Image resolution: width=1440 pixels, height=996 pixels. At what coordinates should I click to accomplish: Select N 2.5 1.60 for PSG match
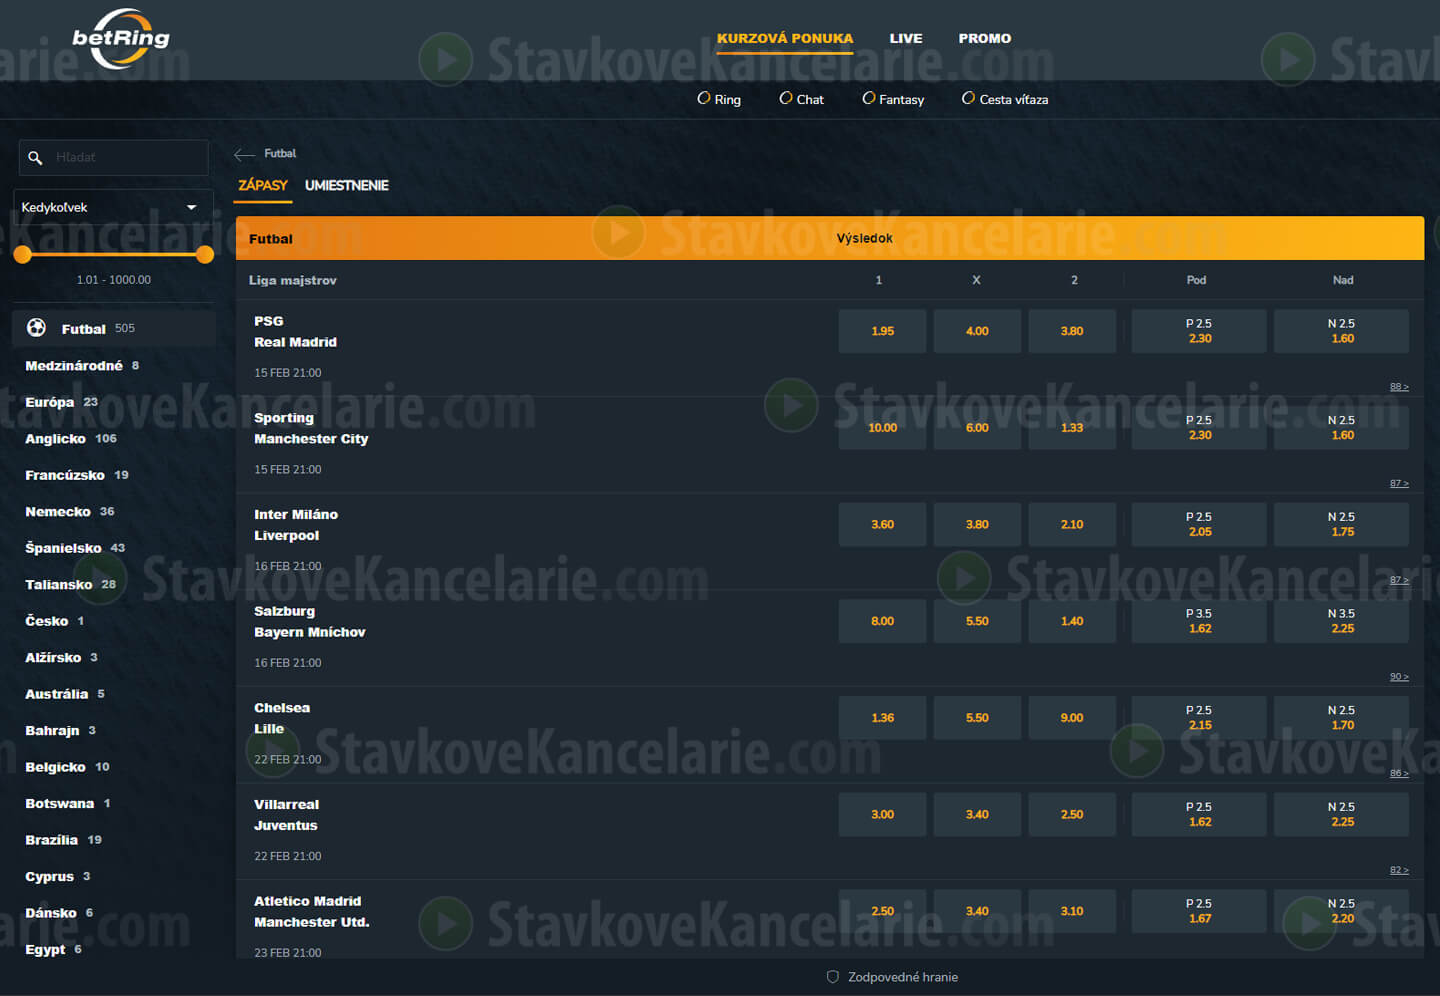1342,331
